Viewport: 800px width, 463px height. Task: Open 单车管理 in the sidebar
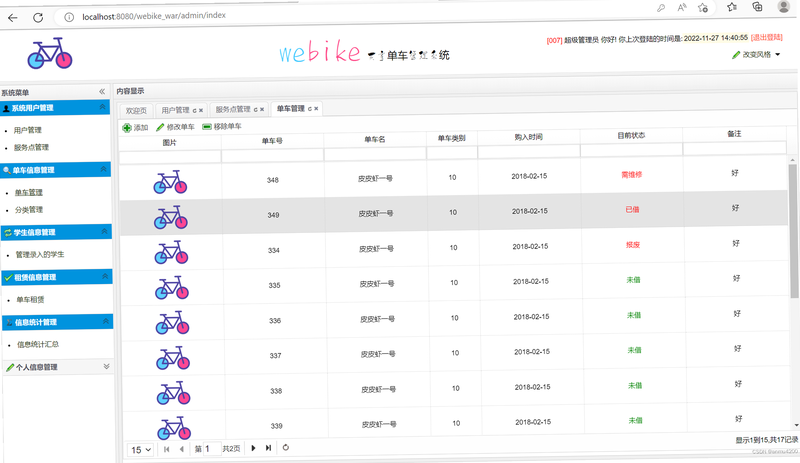(29, 192)
